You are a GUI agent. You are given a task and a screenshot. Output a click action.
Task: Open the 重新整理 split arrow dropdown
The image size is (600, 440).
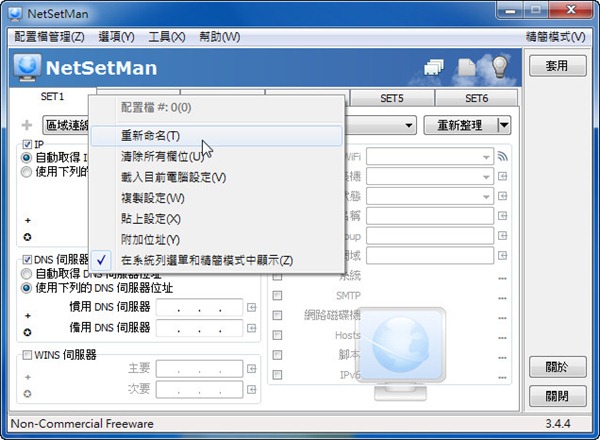click(x=504, y=125)
